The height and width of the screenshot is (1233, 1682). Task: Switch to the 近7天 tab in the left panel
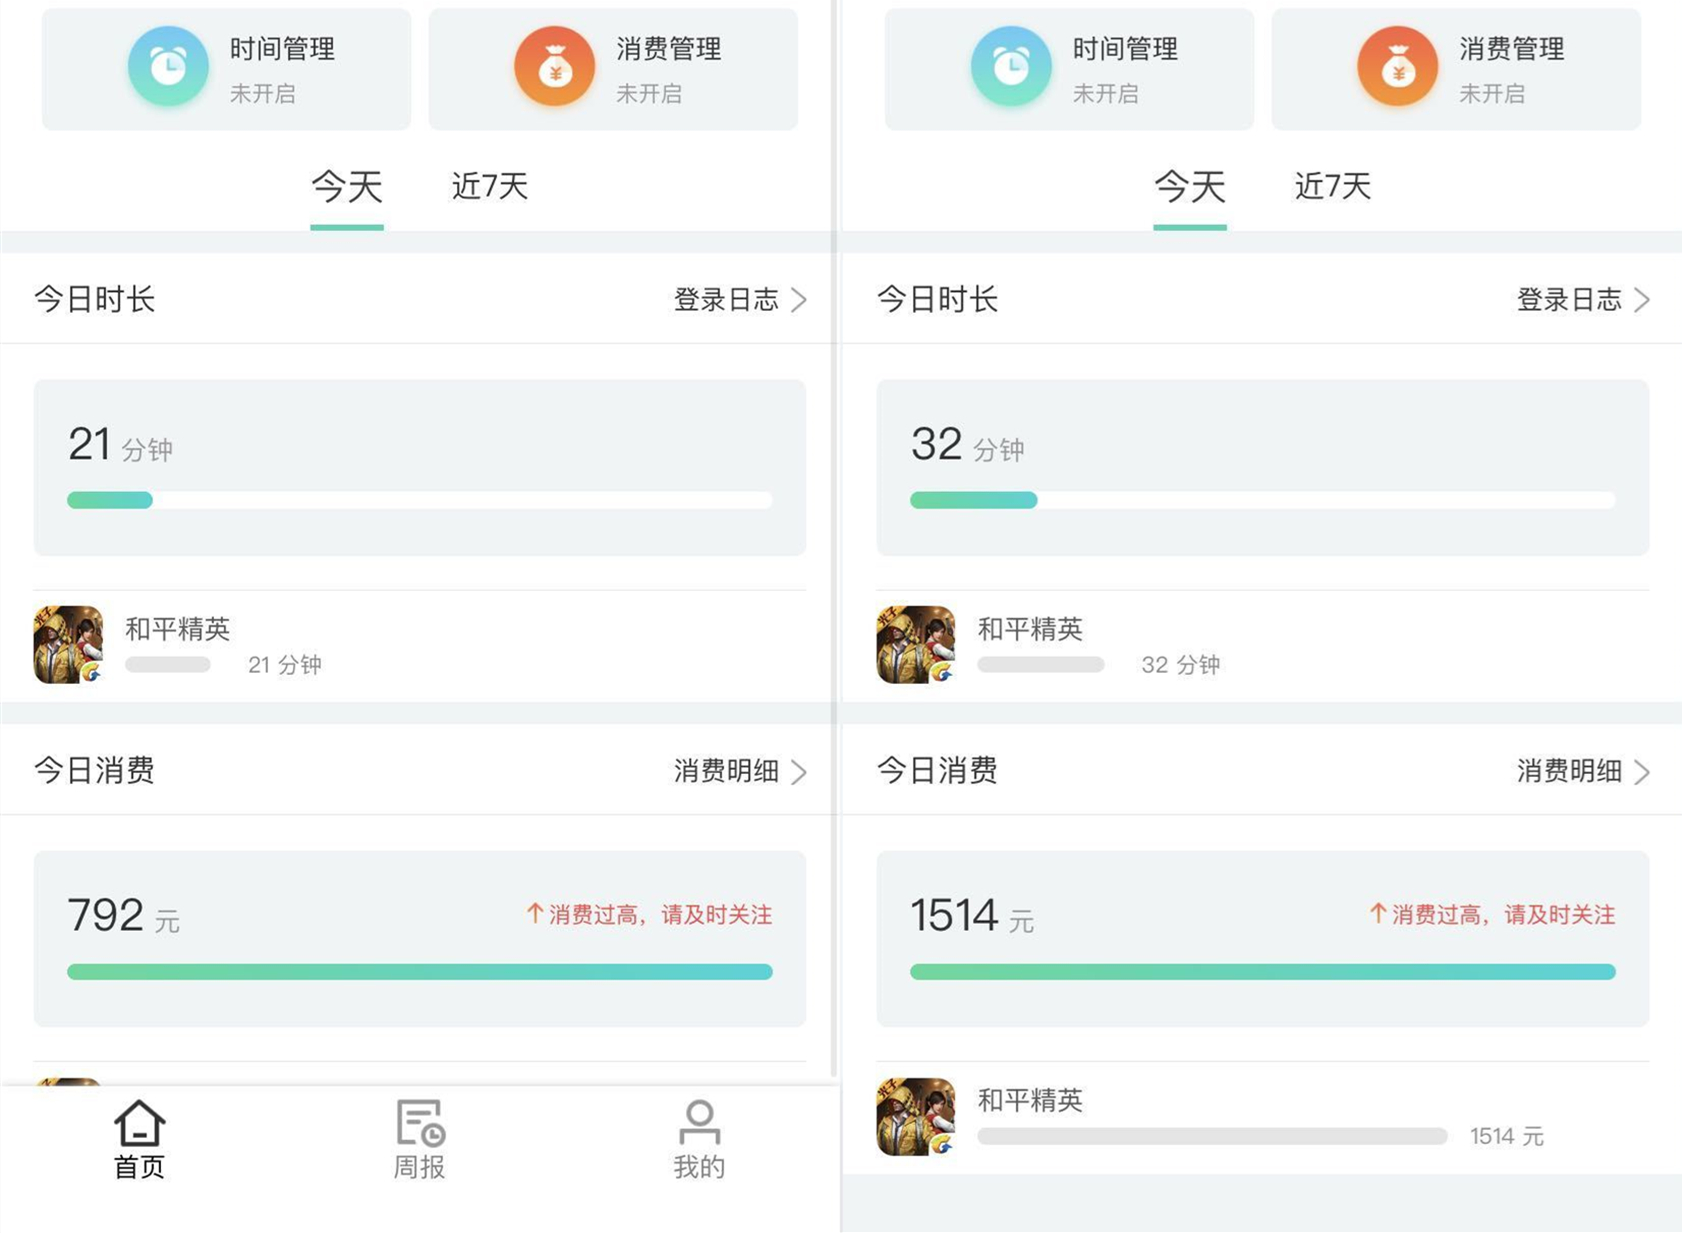[489, 187]
